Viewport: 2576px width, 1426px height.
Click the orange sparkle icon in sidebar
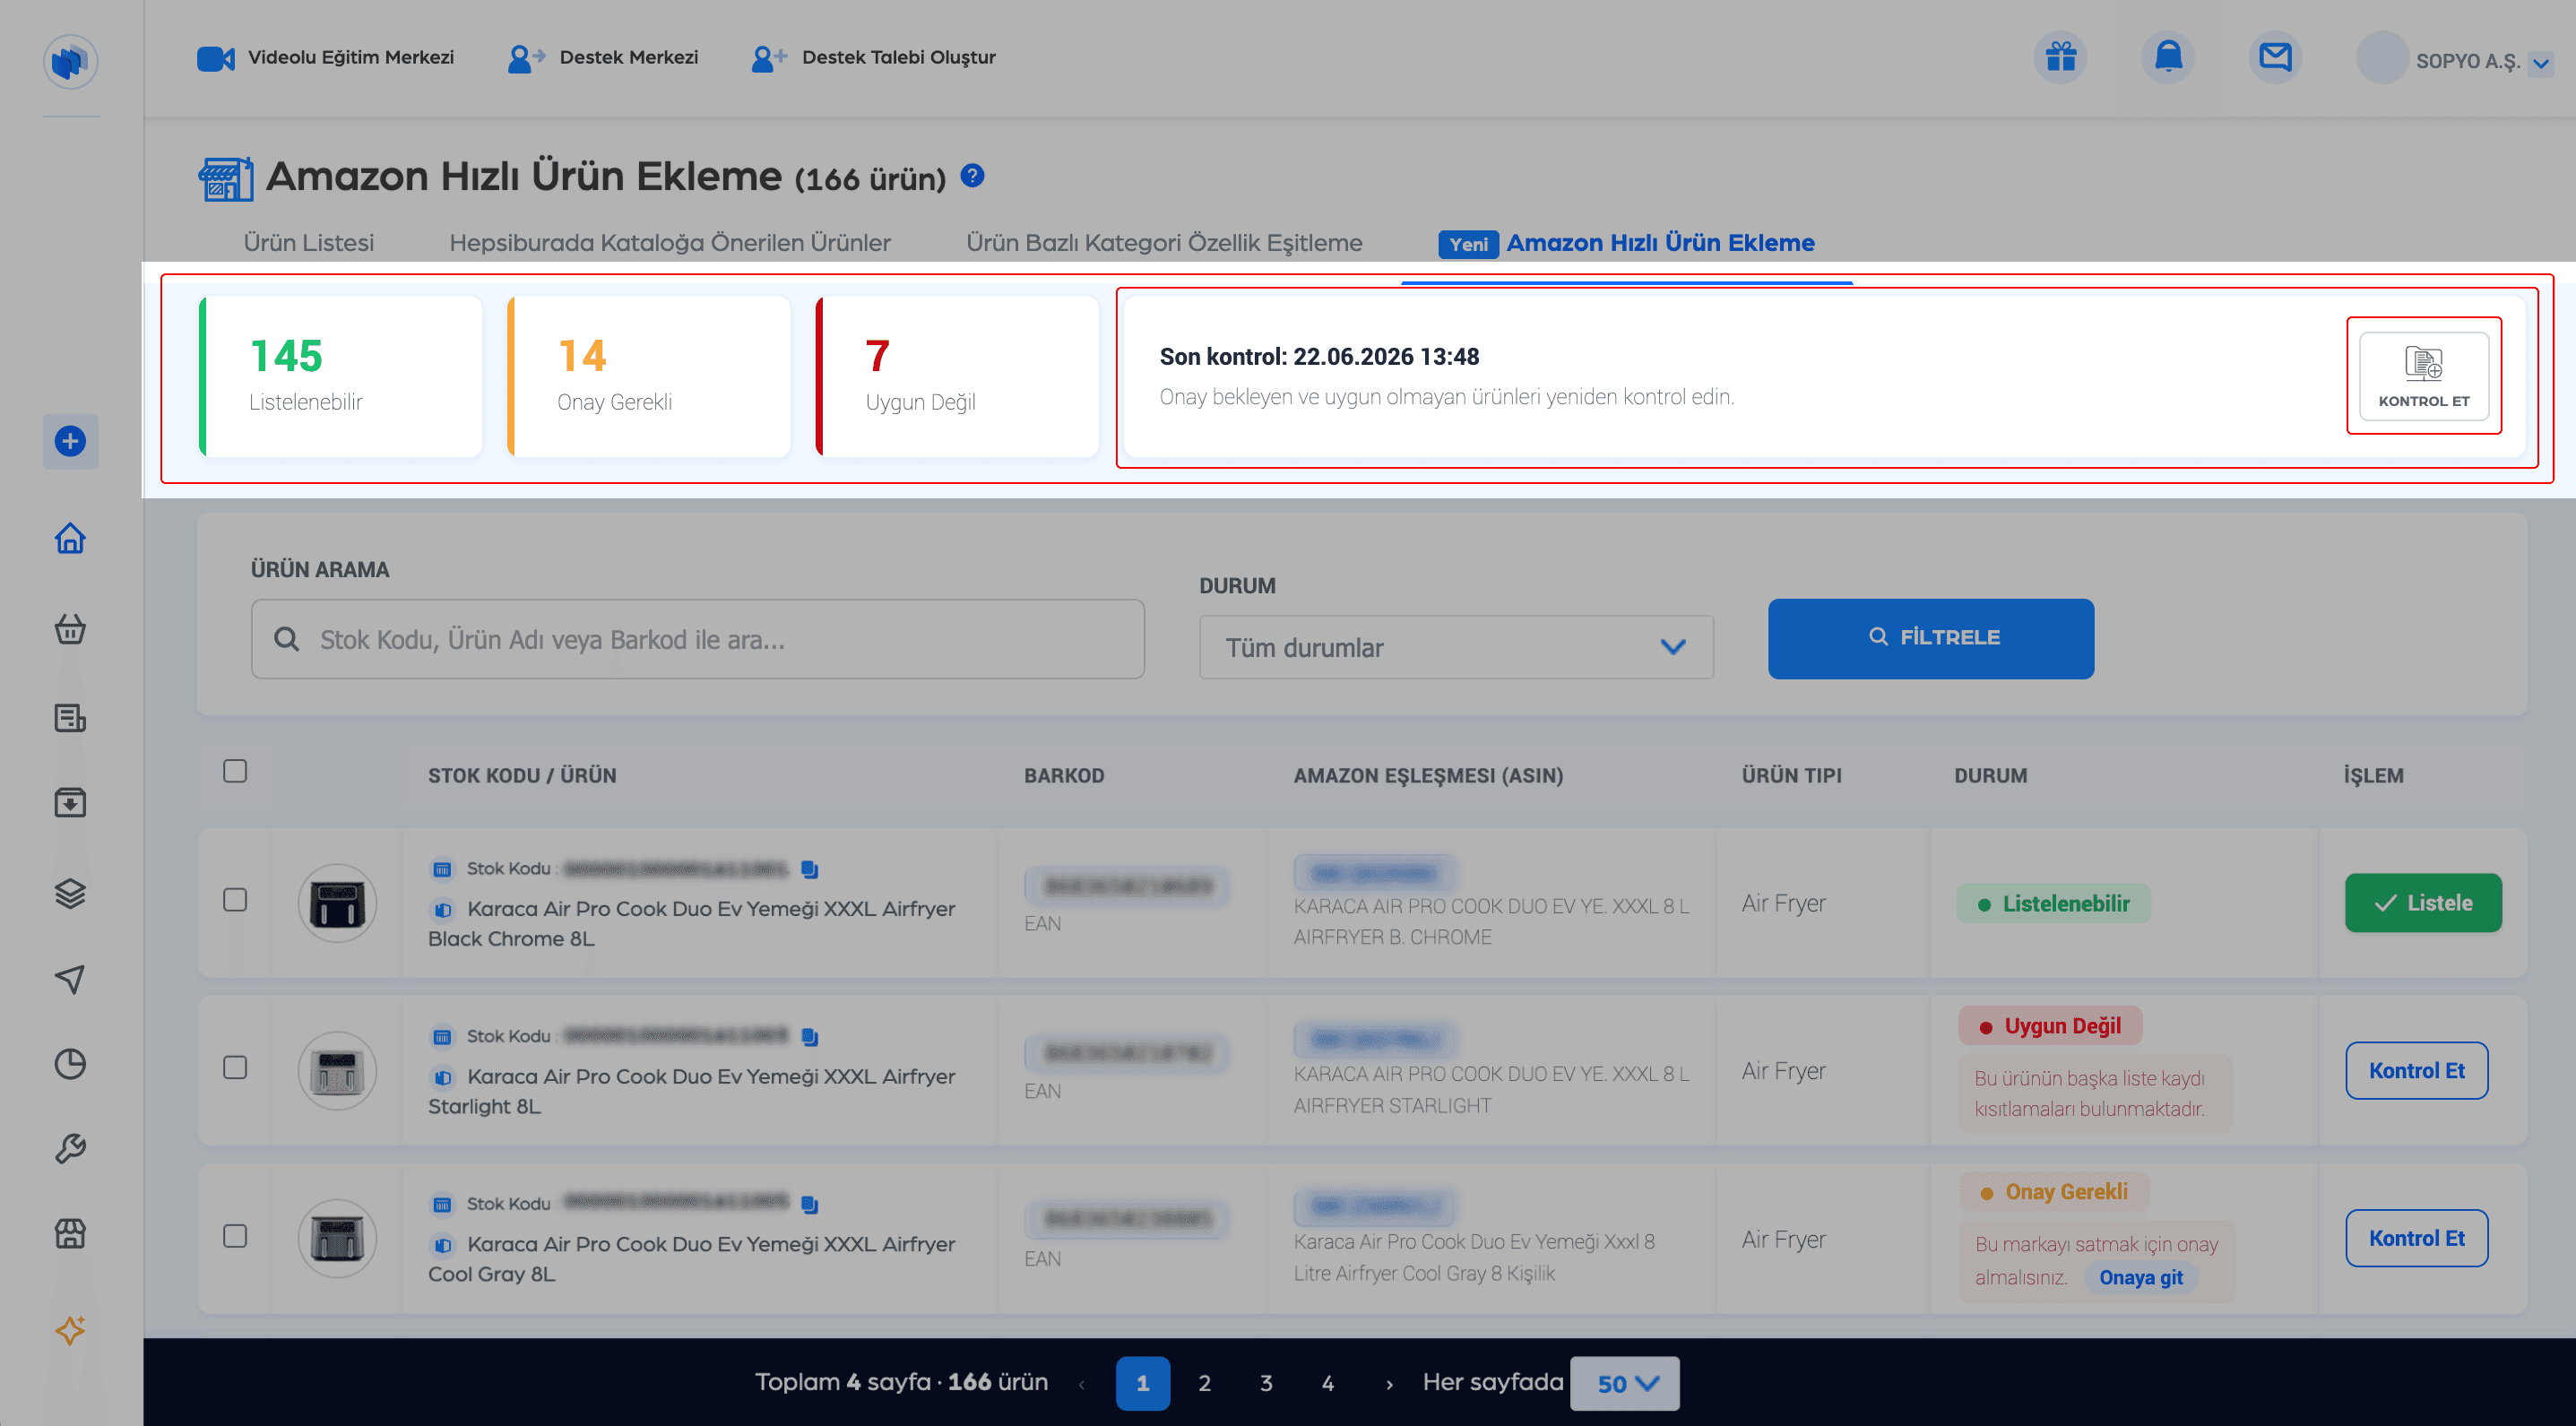[x=70, y=1330]
